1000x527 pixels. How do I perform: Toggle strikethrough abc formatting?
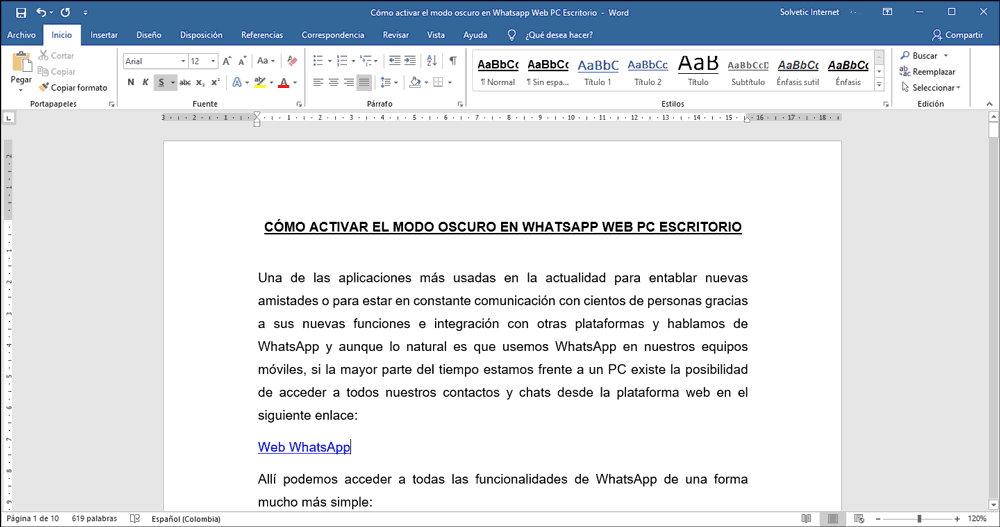[185, 82]
